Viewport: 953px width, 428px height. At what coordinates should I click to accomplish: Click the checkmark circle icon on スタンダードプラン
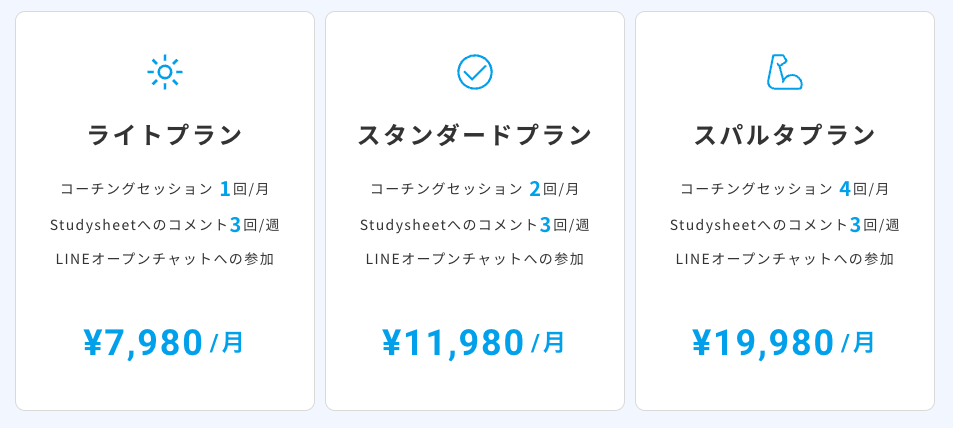(475, 72)
